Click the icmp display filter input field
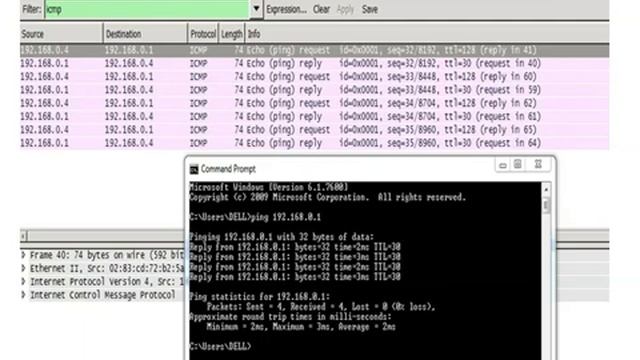 coord(147,9)
